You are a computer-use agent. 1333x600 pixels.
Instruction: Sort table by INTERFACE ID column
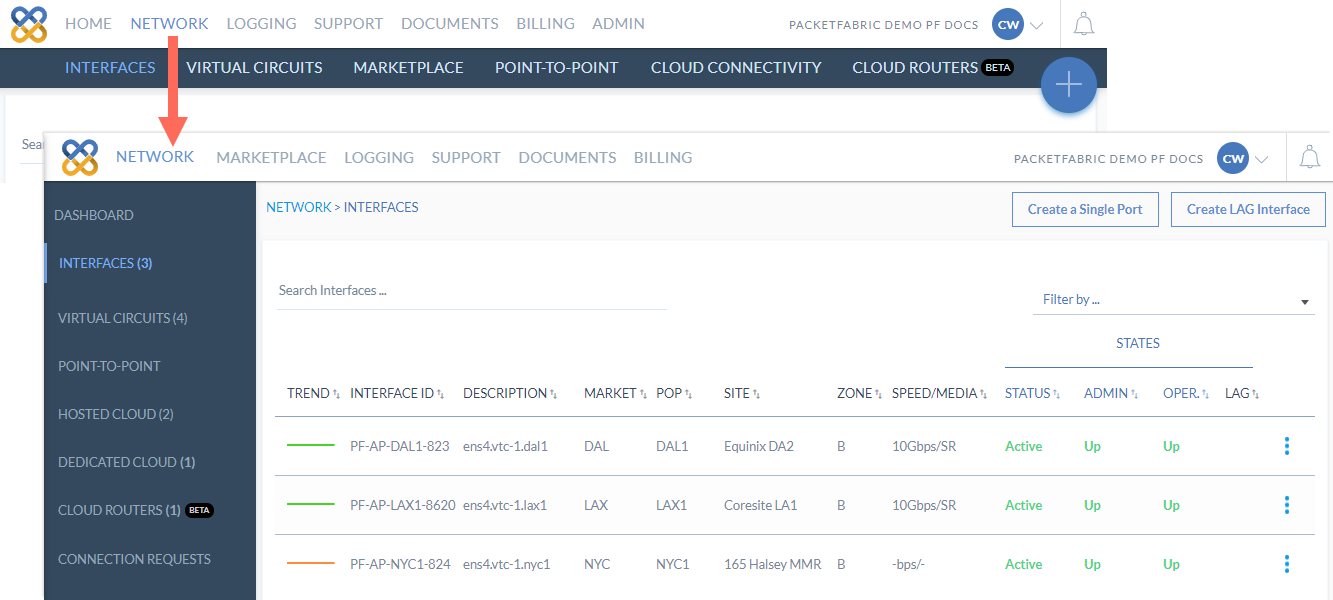397,393
